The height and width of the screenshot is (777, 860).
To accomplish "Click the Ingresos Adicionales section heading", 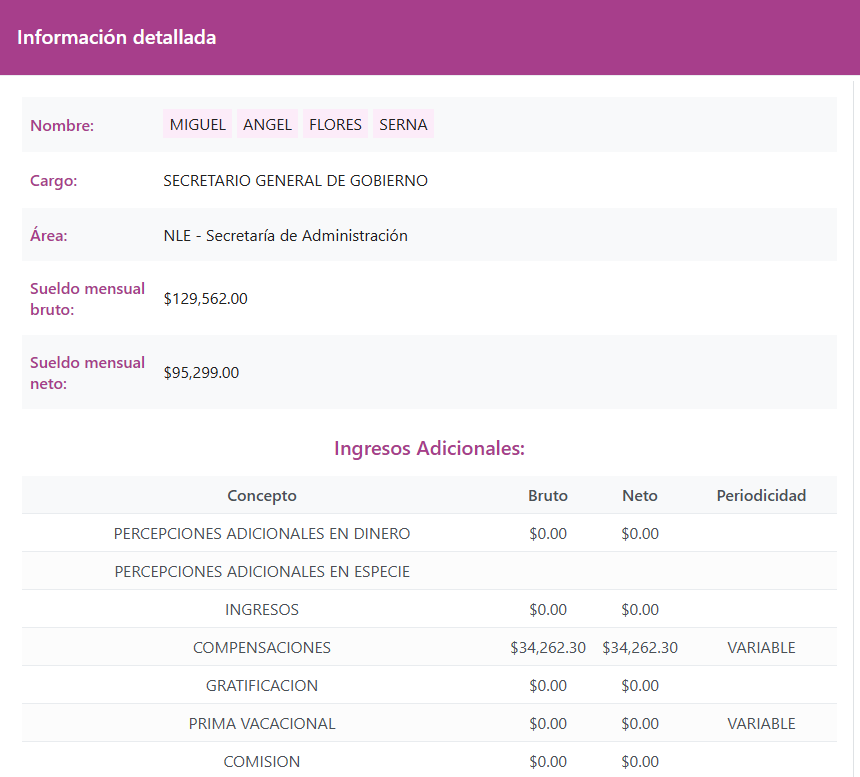I will point(429,448).
